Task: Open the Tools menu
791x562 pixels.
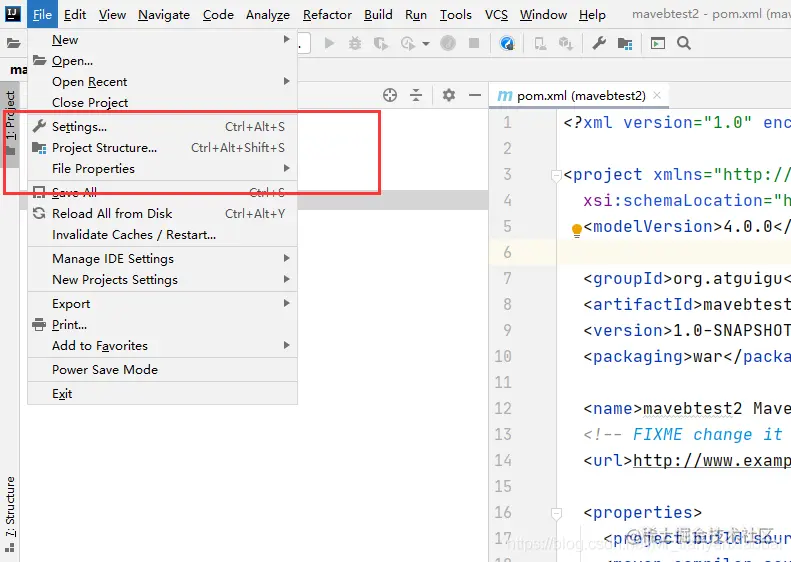Action: point(456,15)
